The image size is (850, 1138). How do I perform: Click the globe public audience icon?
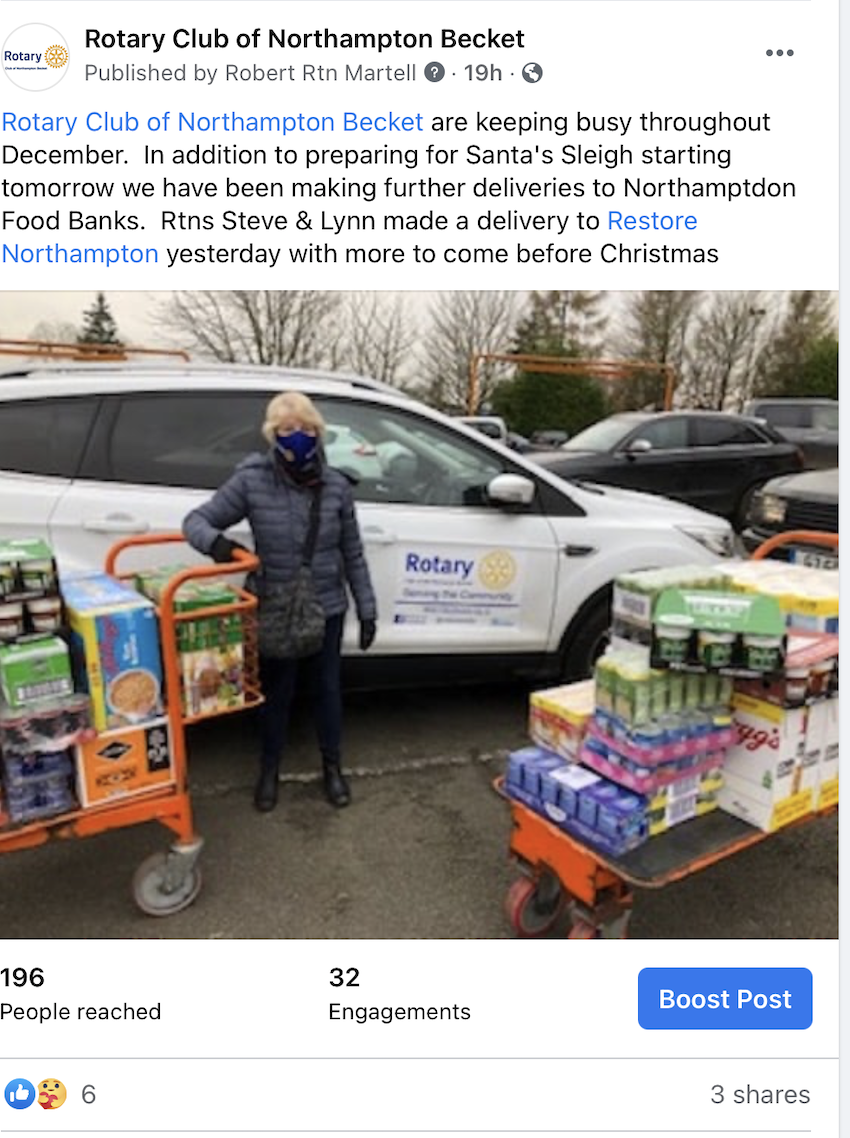pos(532,73)
